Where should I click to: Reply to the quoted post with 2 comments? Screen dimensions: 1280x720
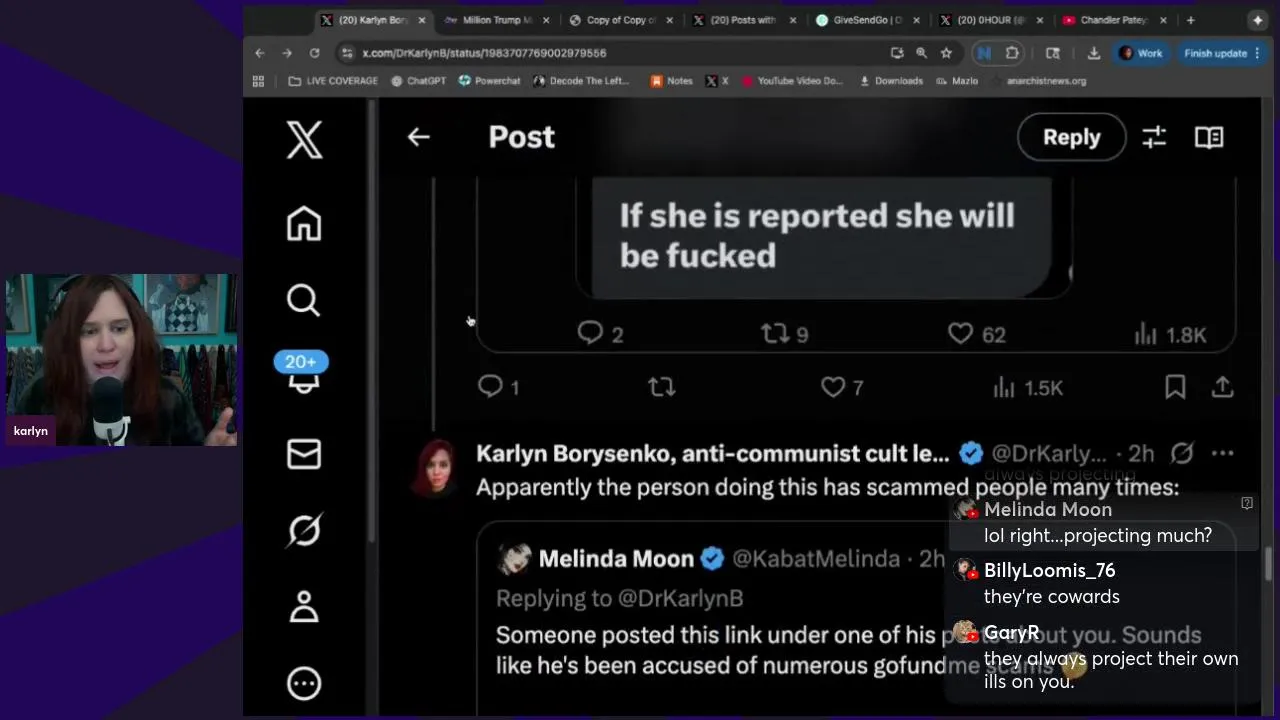(x=600, y=334)
